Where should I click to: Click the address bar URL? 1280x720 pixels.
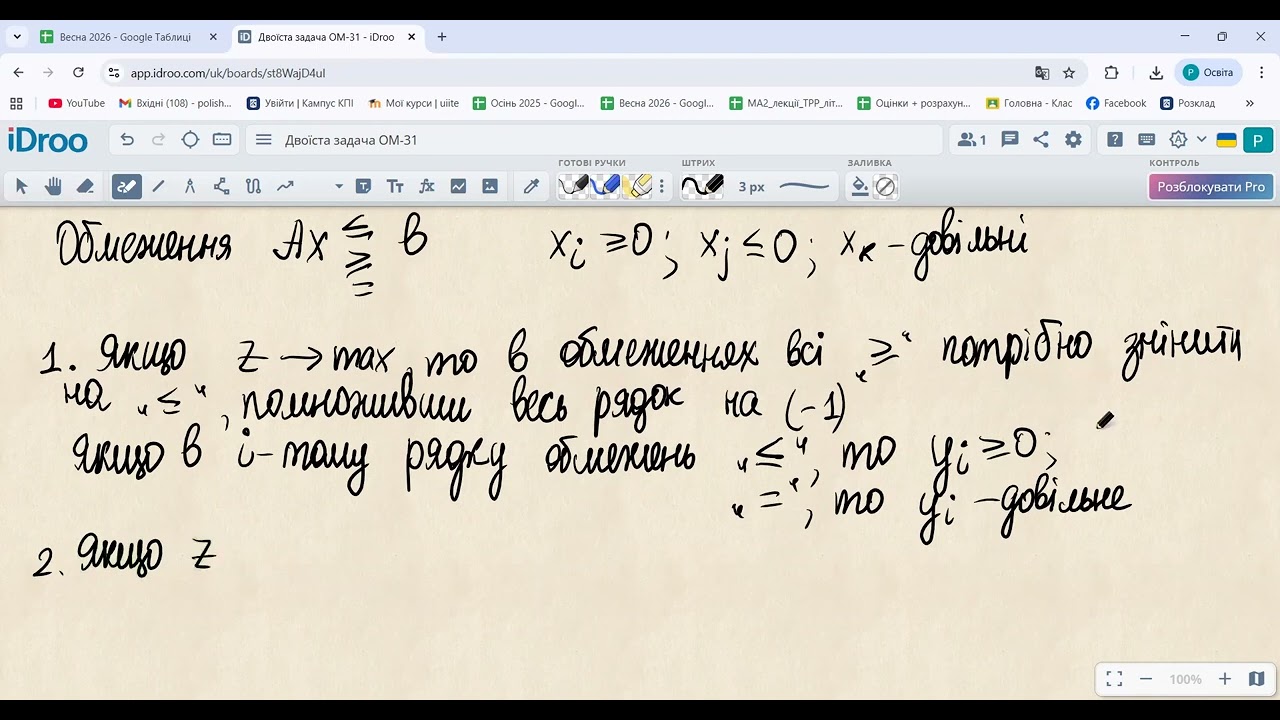(x=228, y=73)
